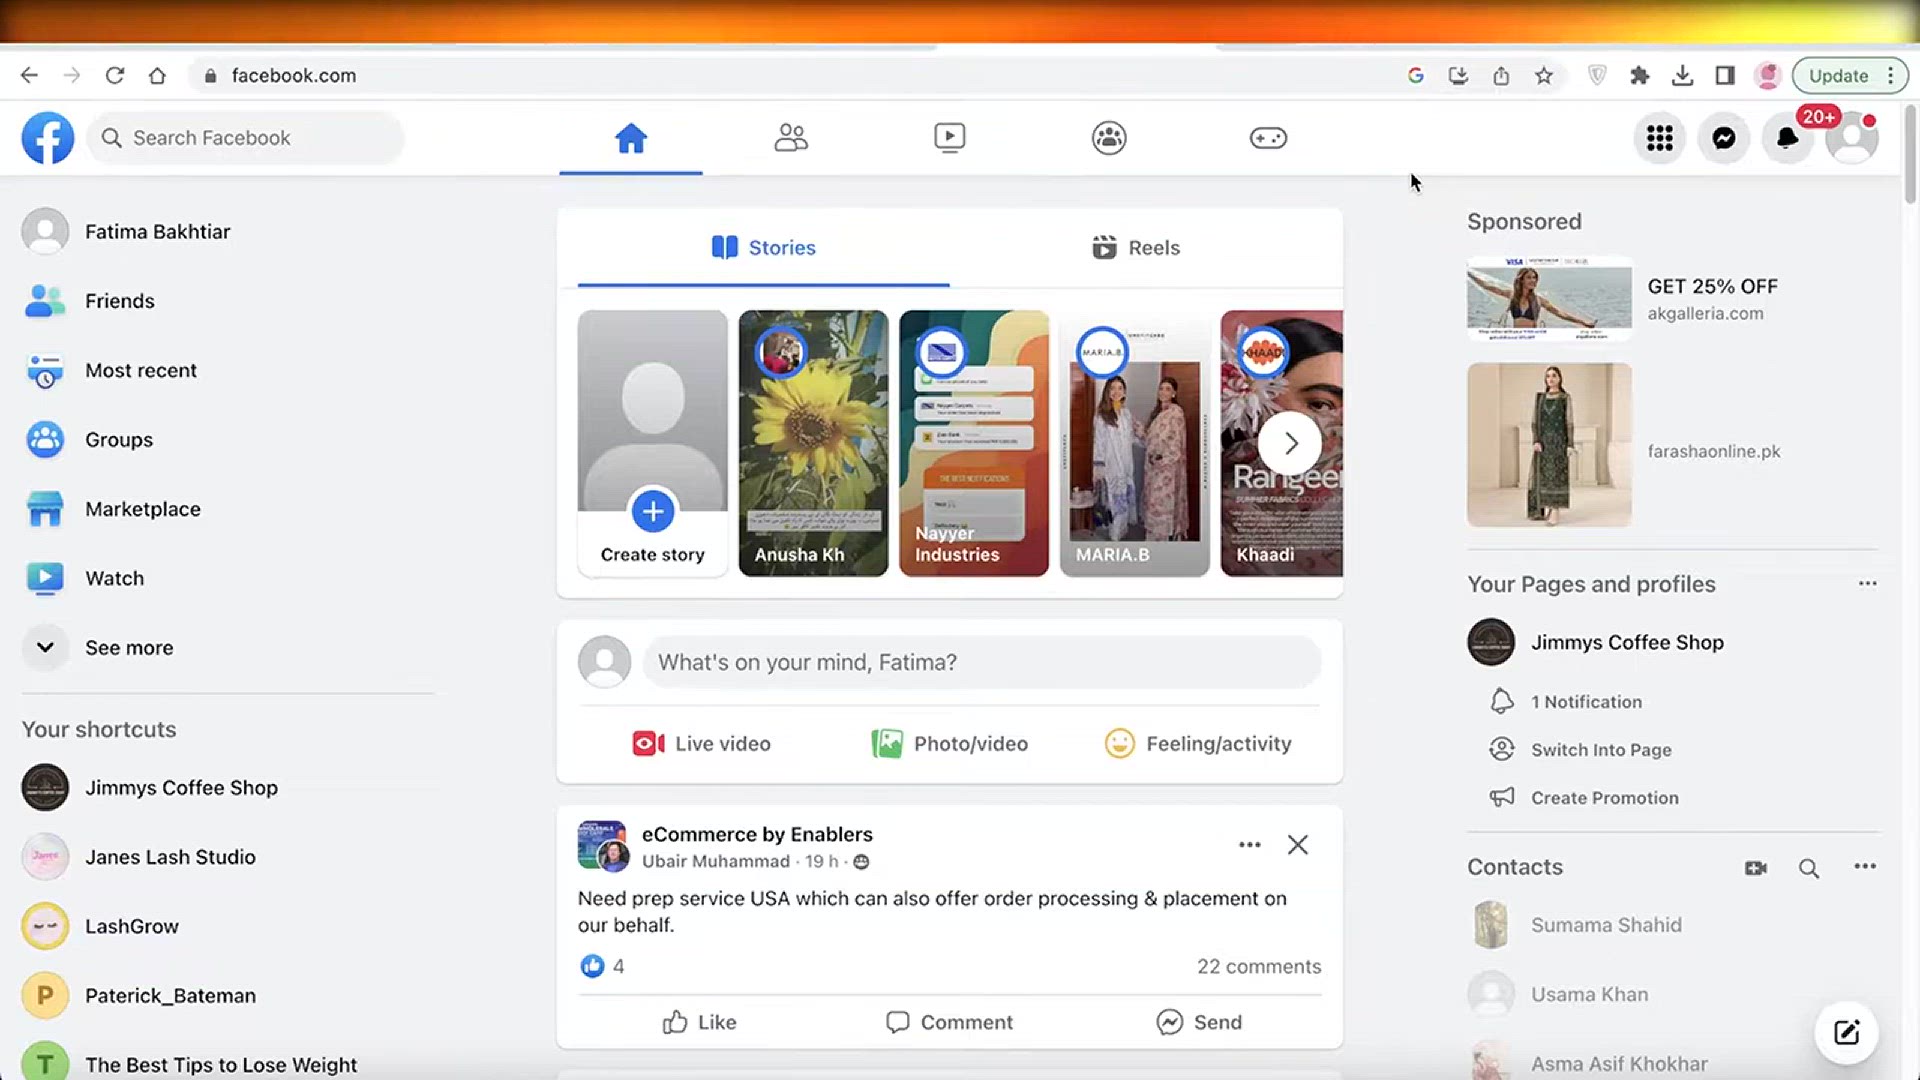
Task: Open Marketplace in left sidebar
Action: [x=228, y=509]
